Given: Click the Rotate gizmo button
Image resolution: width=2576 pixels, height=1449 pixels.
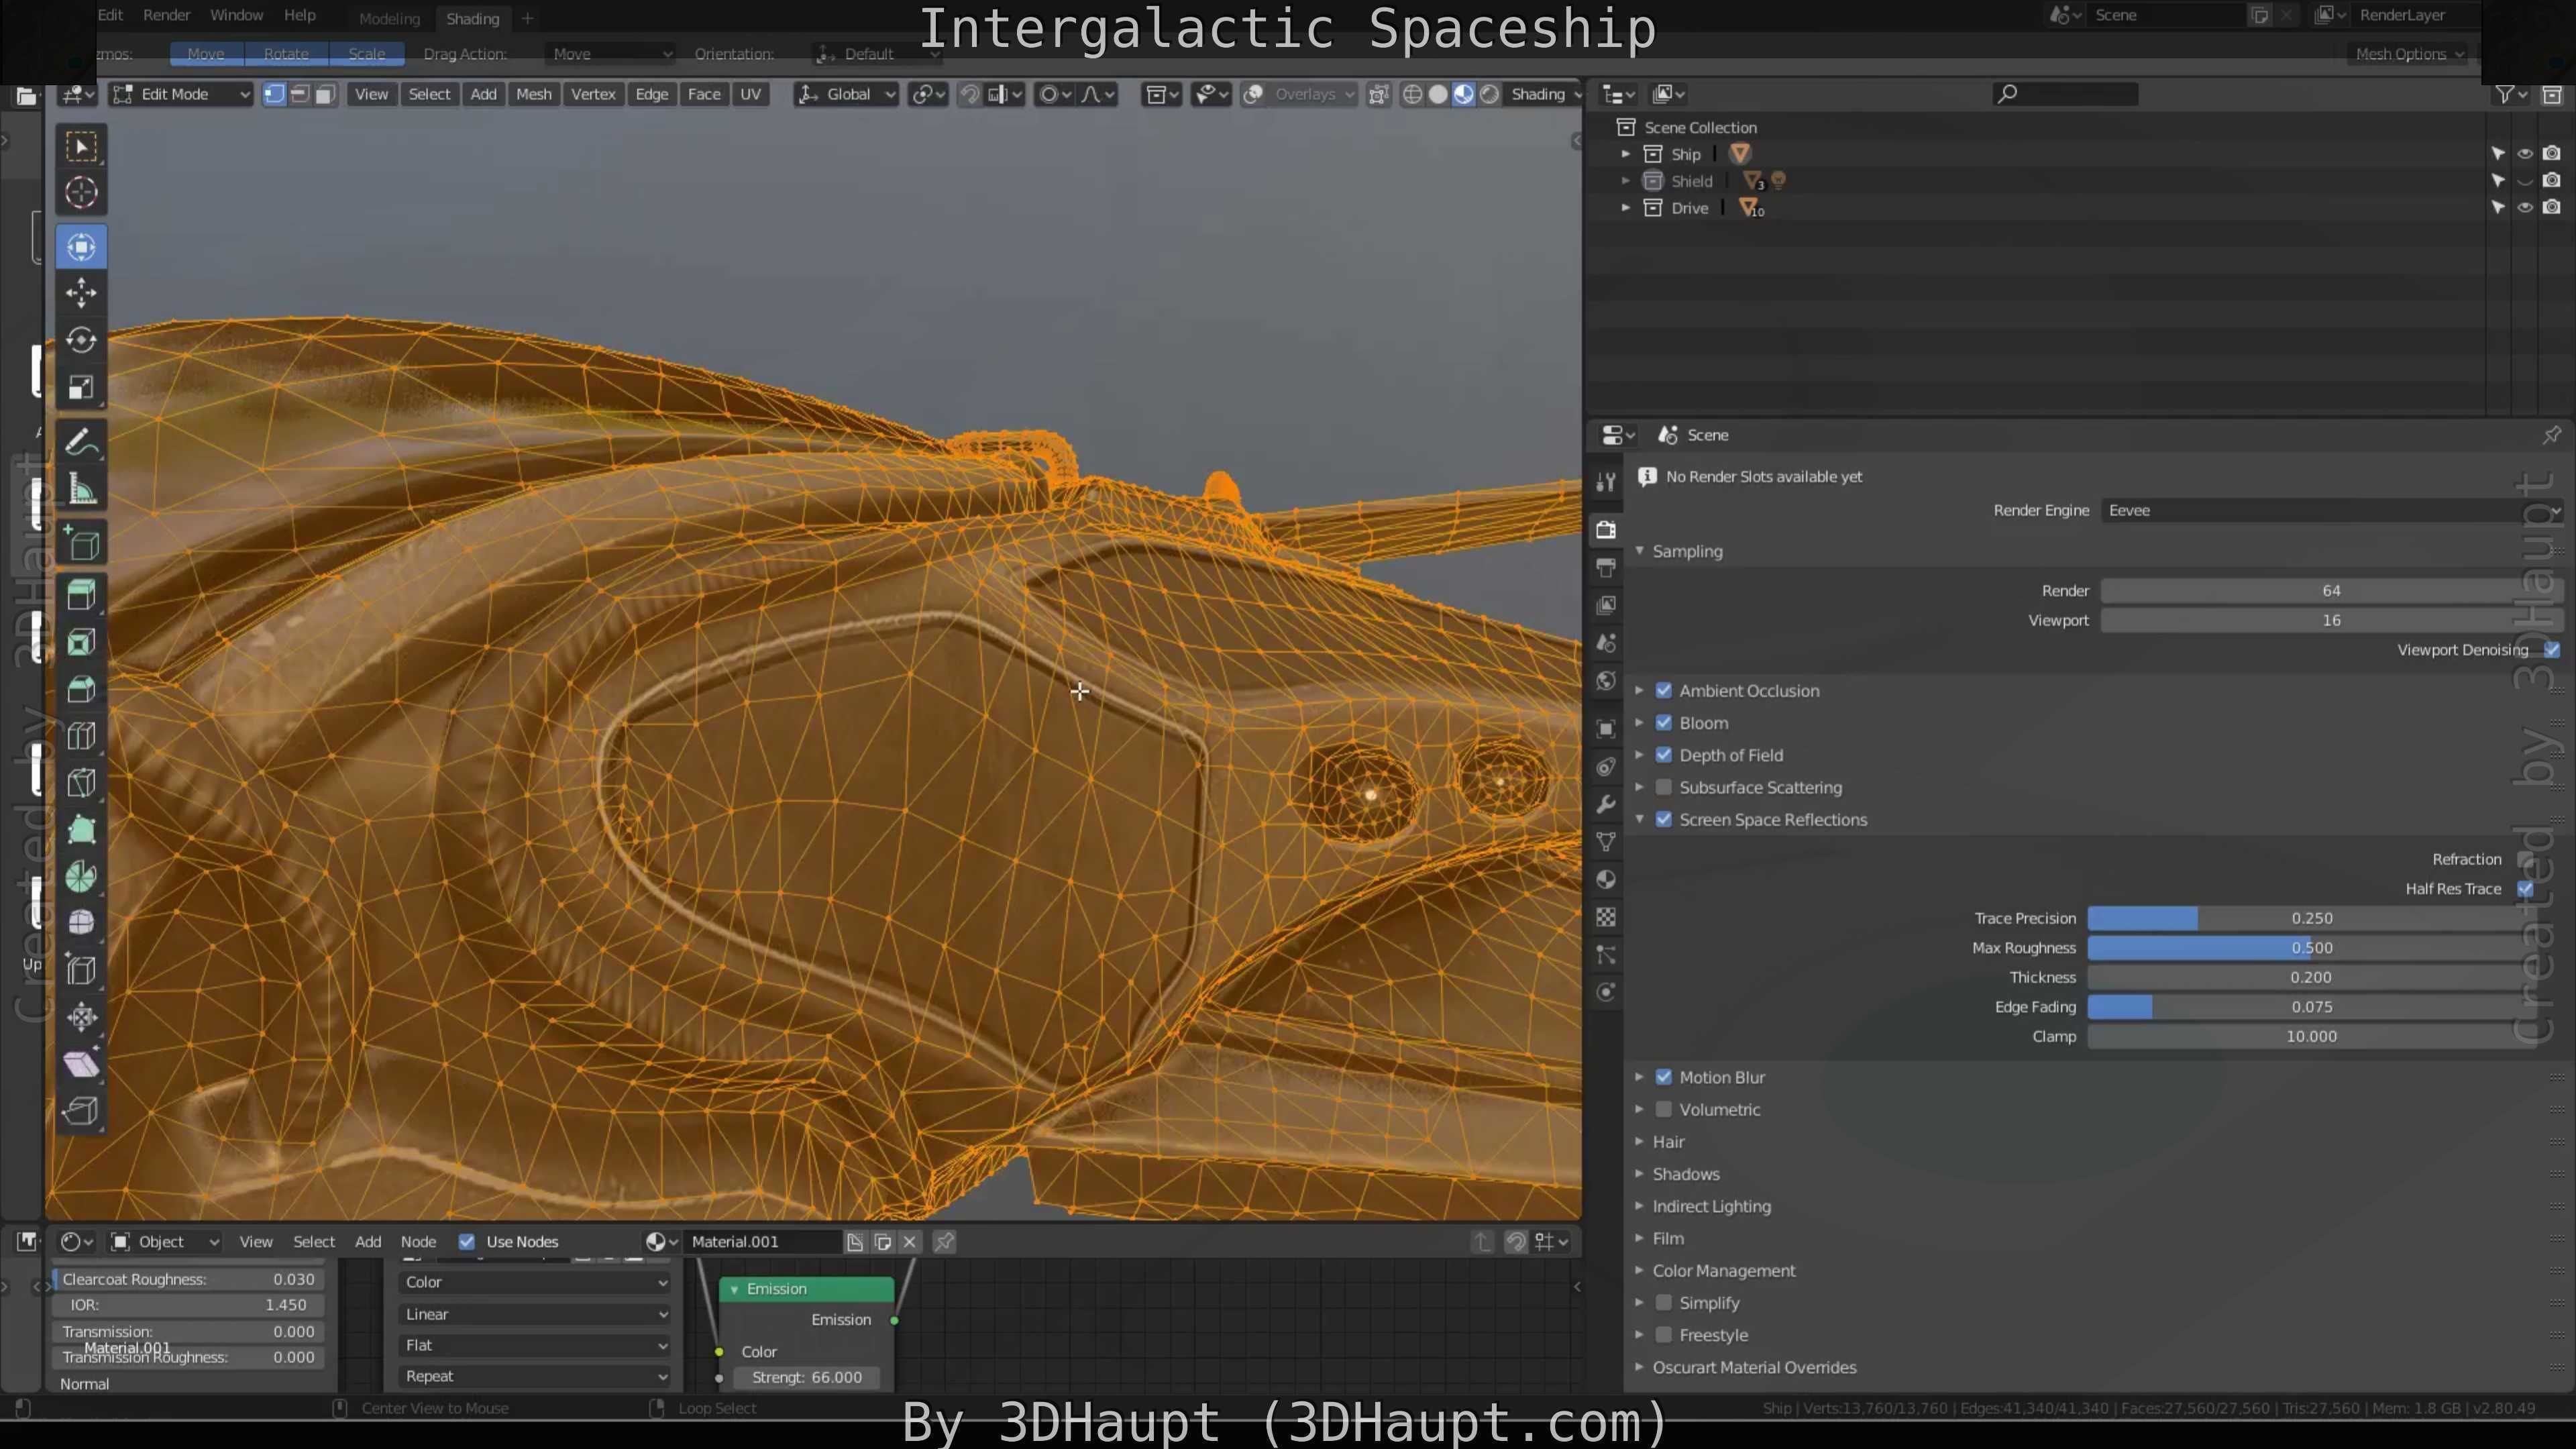Looking at the screenshot, I should [286, 54].
